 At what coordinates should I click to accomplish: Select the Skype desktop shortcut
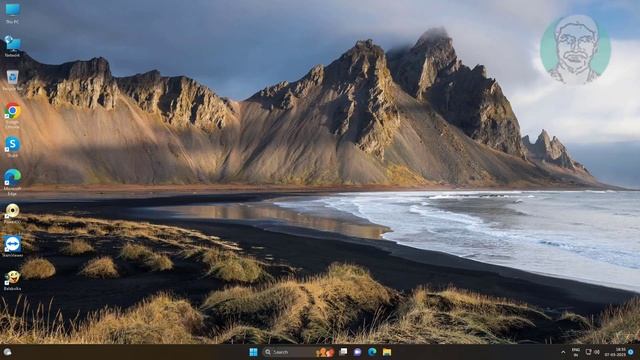[x=12, y=147]
